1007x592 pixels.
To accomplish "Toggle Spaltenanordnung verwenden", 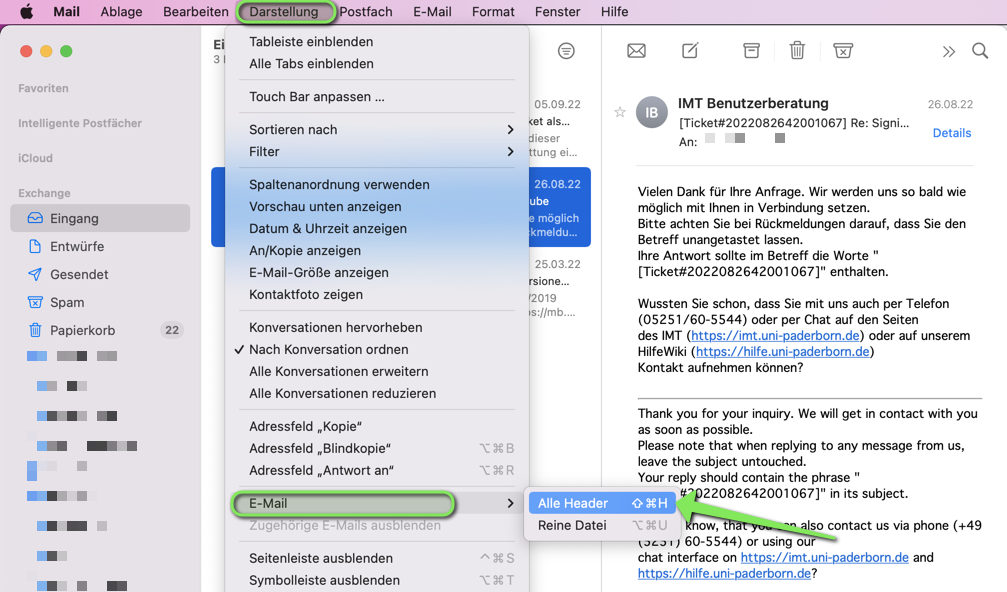I will click(377, 185).
